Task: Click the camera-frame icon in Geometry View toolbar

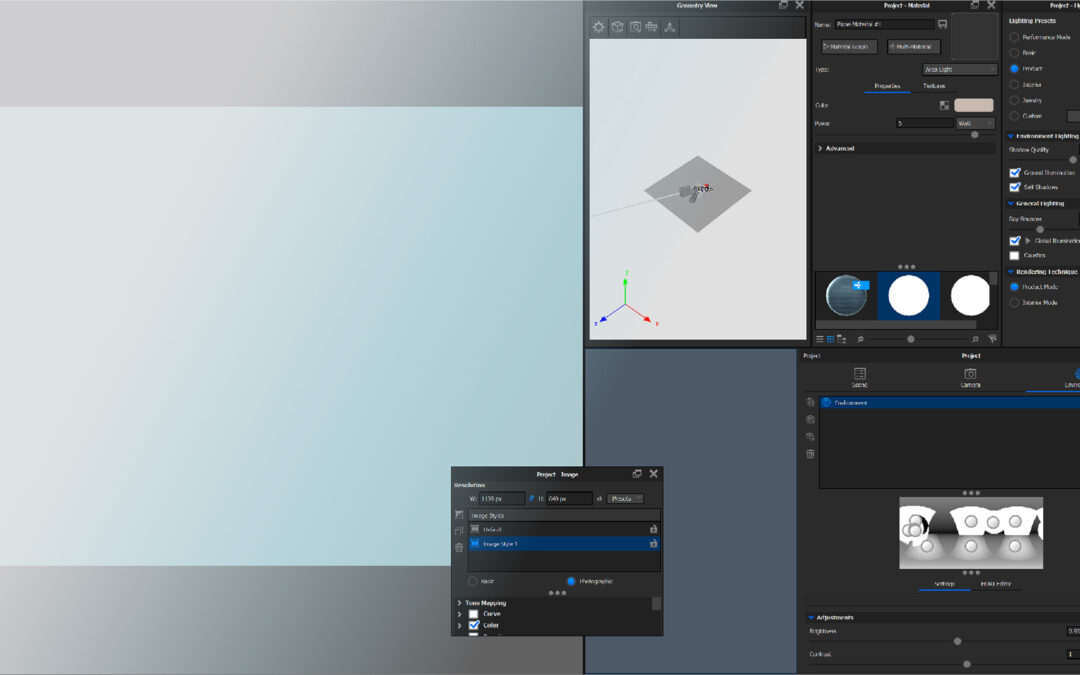Action: tap(635, 27)
